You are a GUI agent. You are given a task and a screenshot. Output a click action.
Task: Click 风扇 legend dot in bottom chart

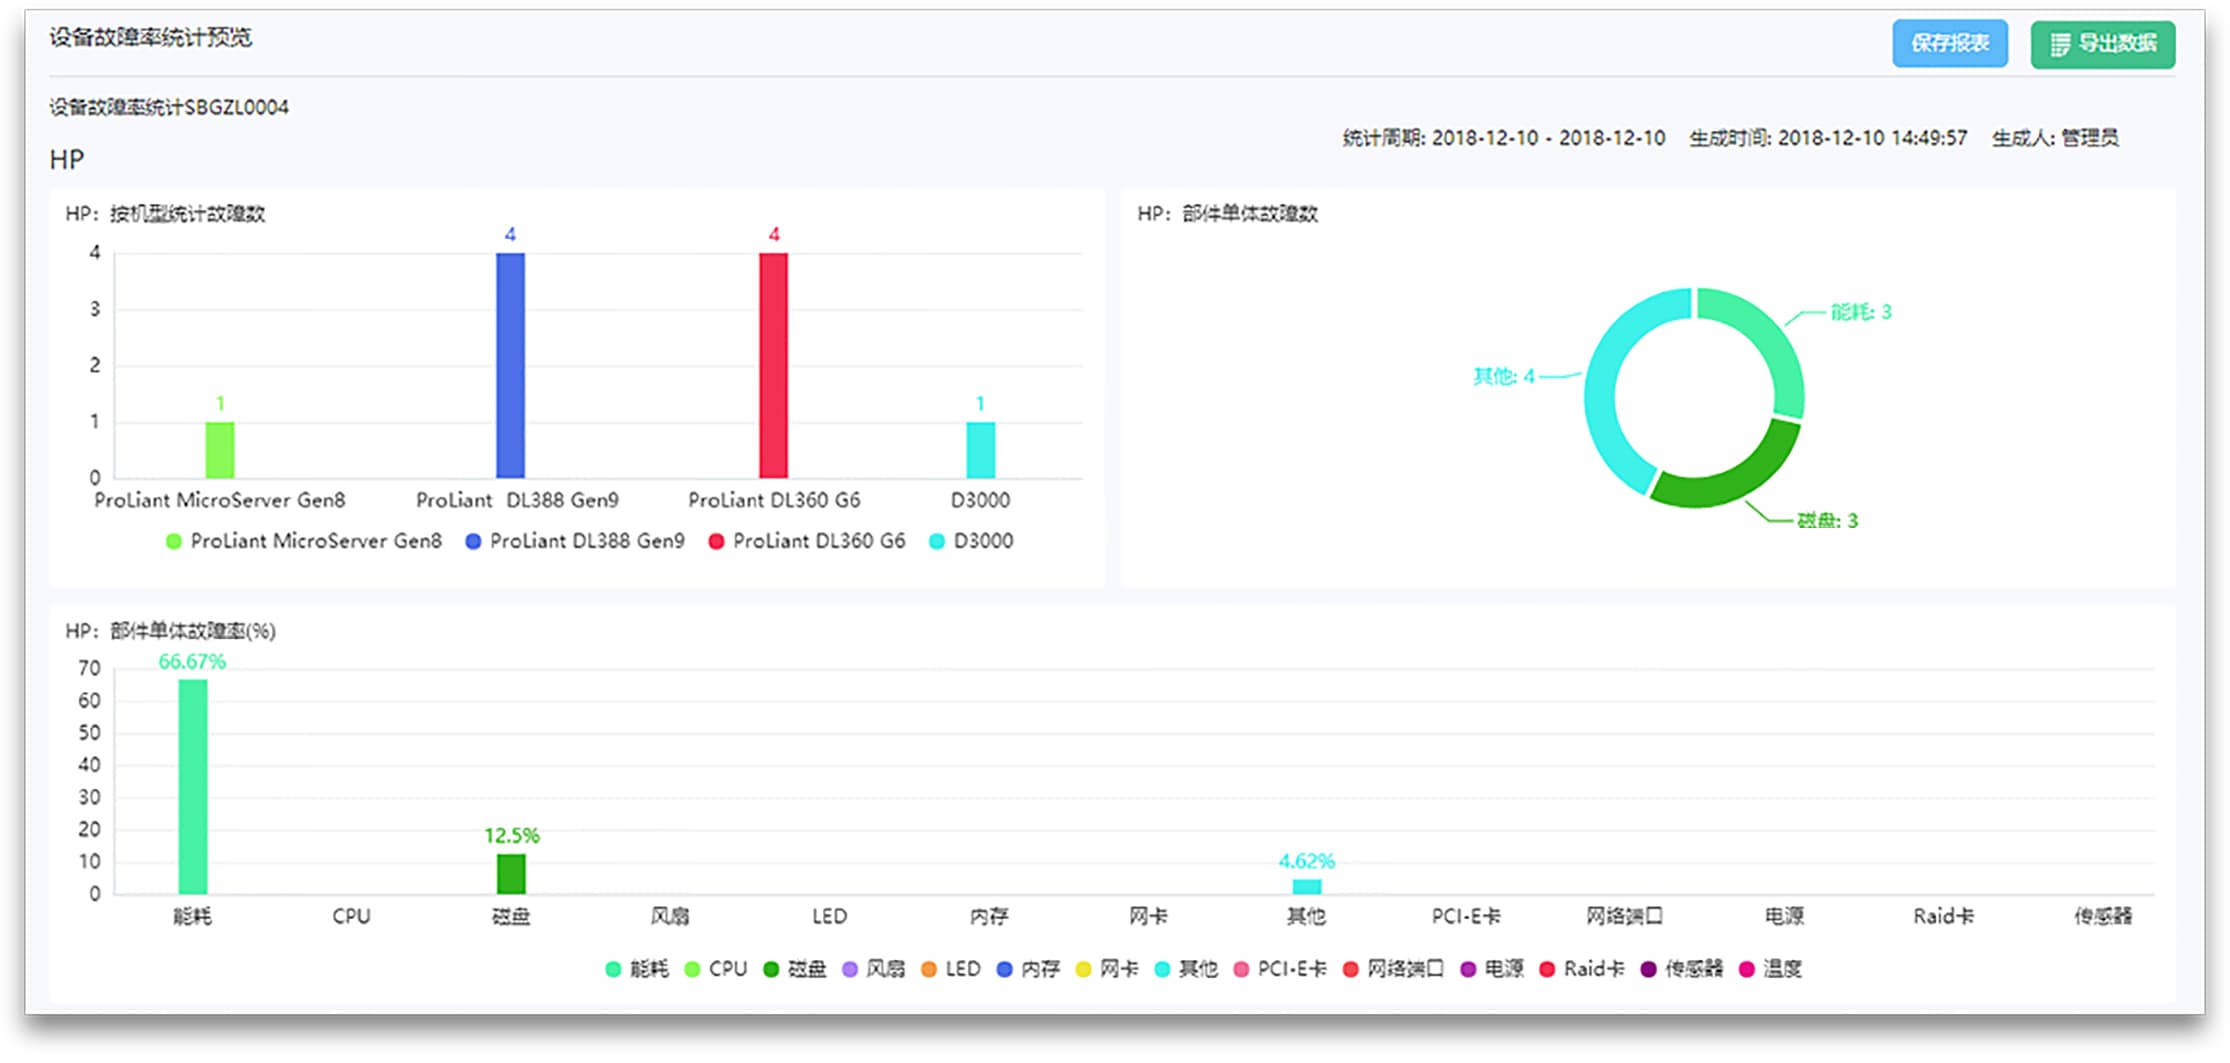coord(850,969)
